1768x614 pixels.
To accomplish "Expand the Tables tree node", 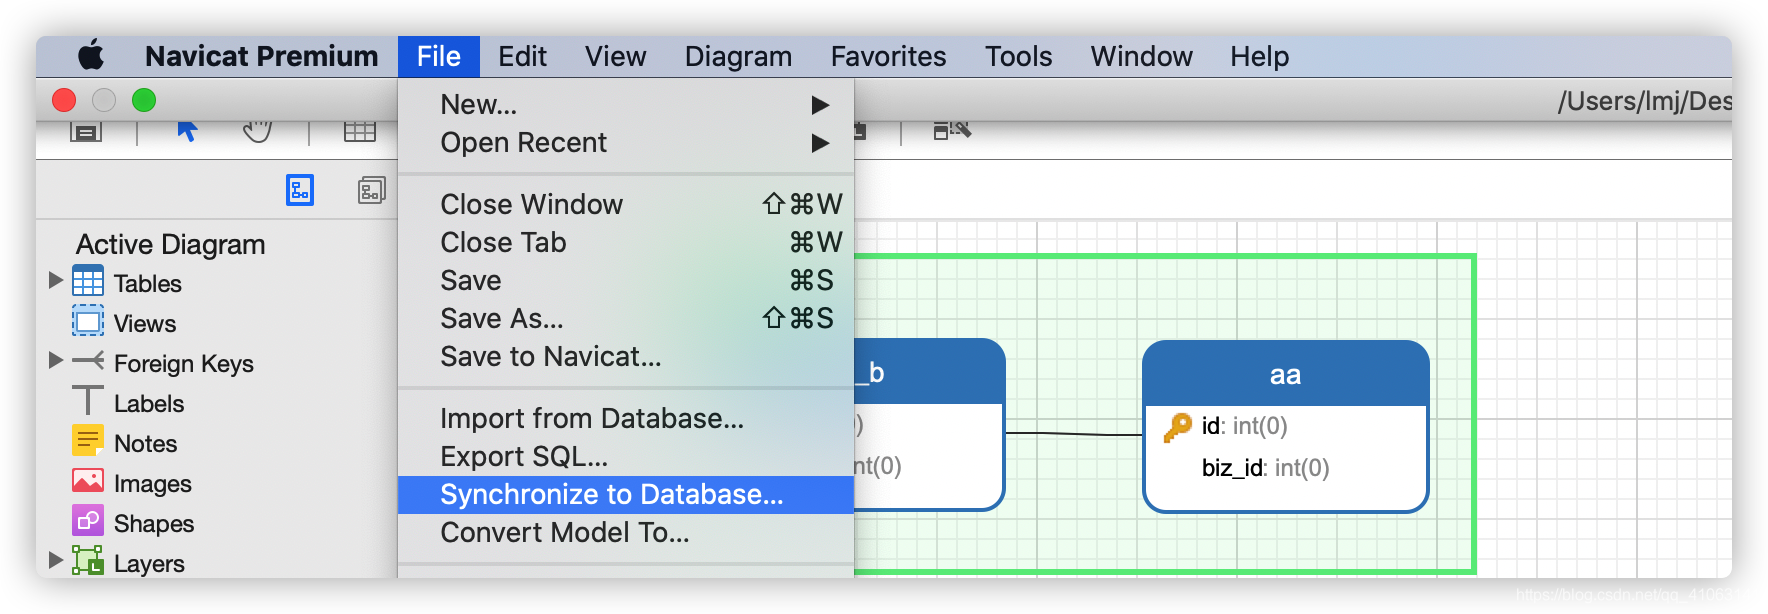I will pos(56,281).
